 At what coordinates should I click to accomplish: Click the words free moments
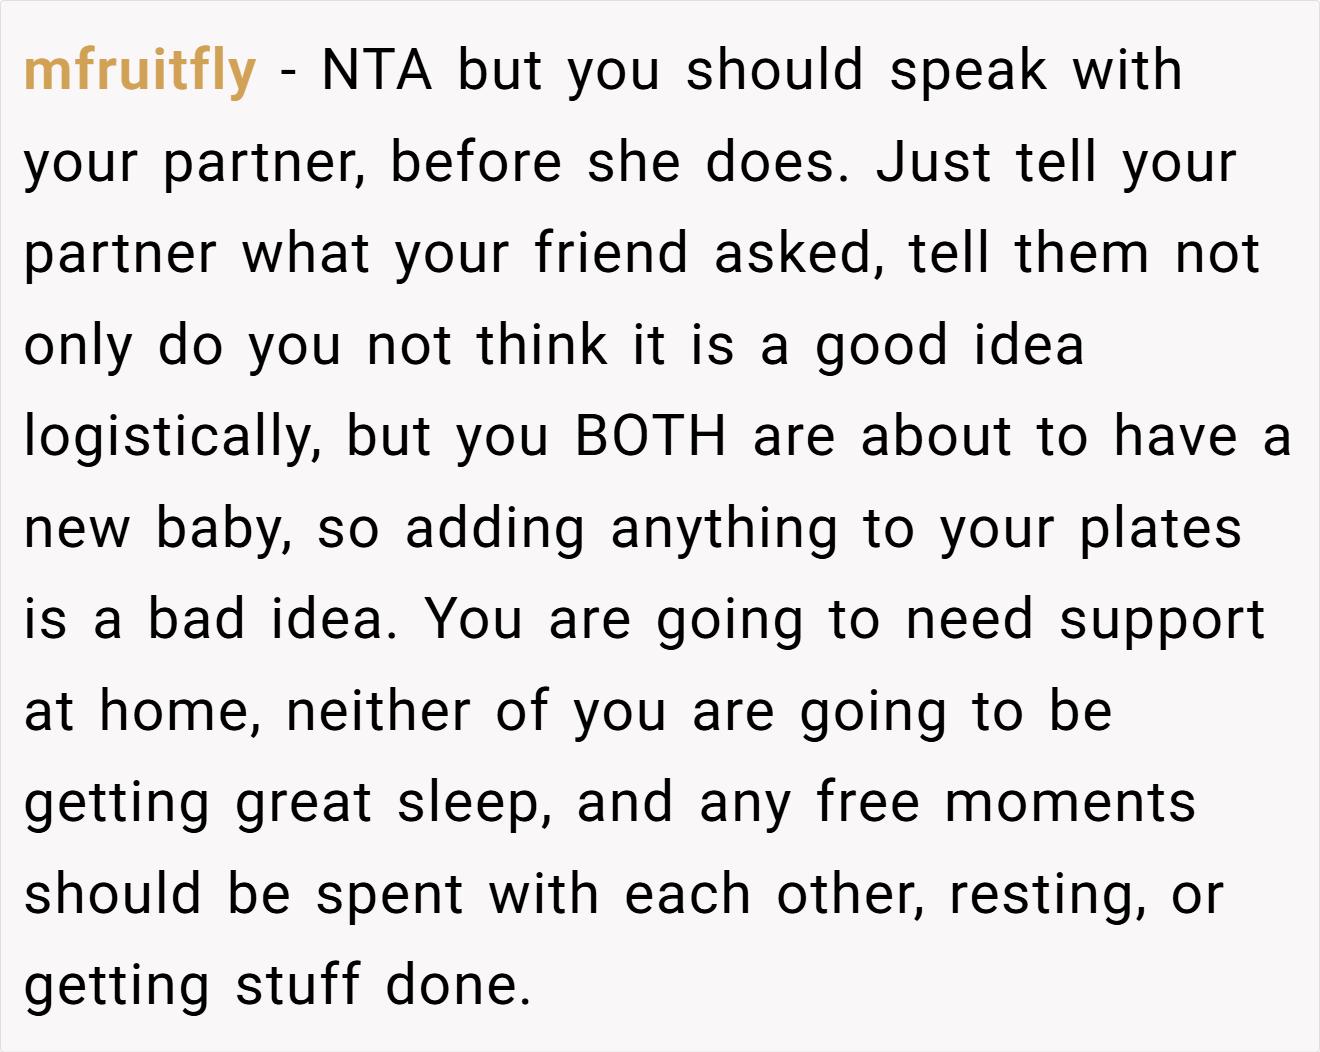pyautogui.click(x=1006, y=803)
